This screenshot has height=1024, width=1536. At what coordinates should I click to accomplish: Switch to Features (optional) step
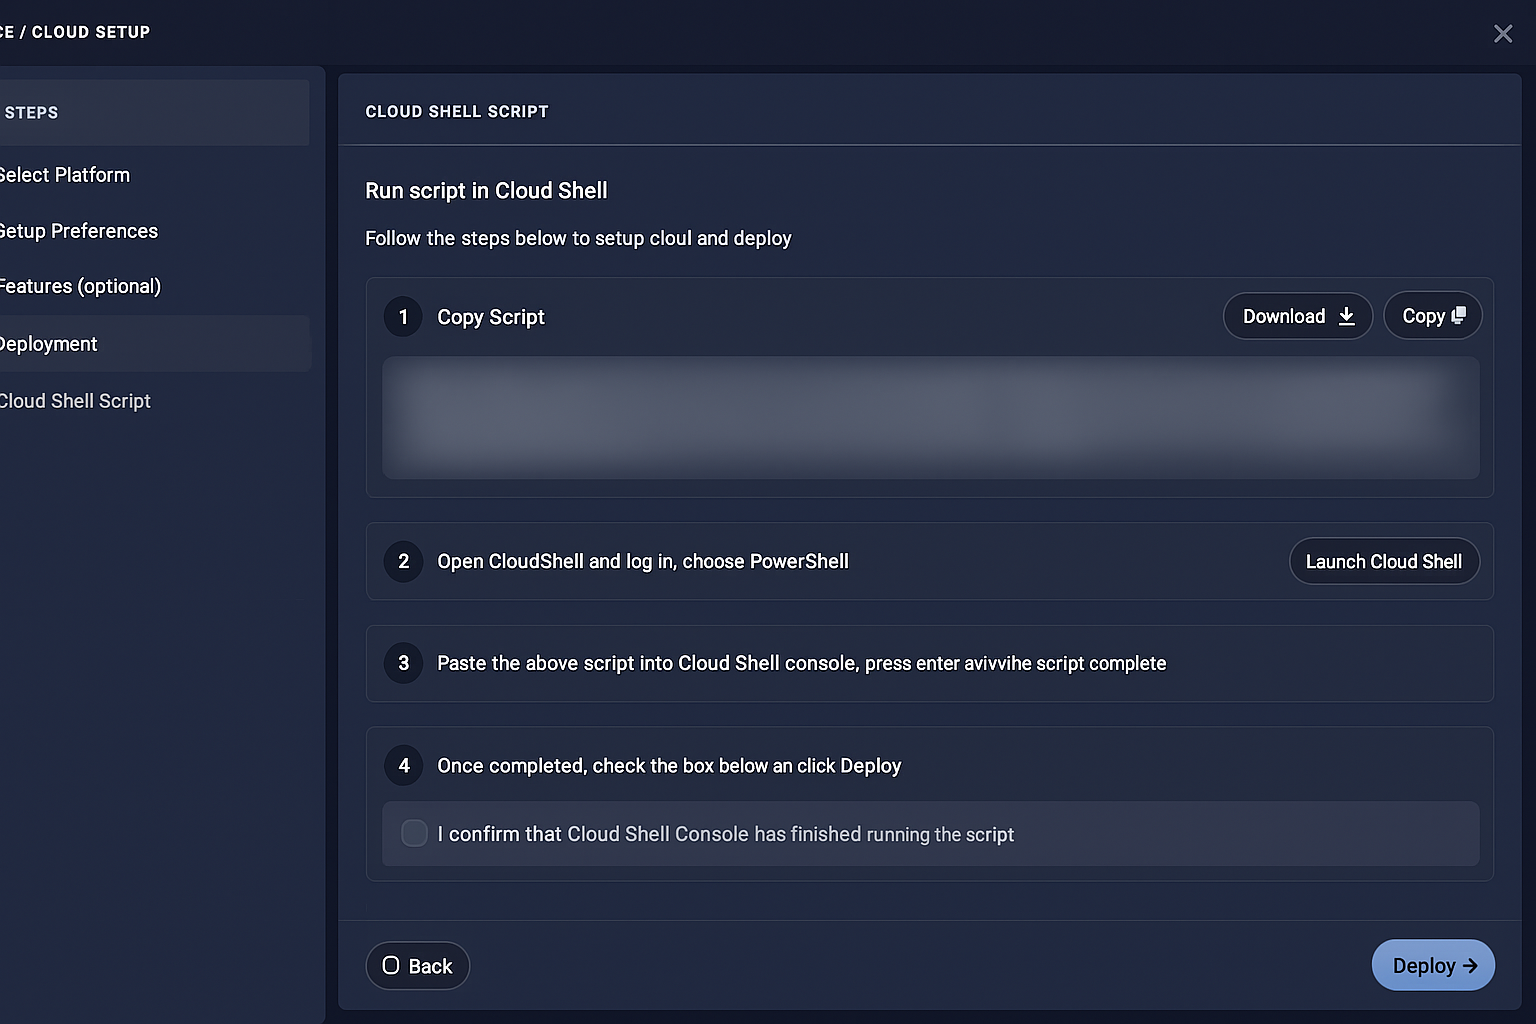pyautogui.click(x=80, y=286)
